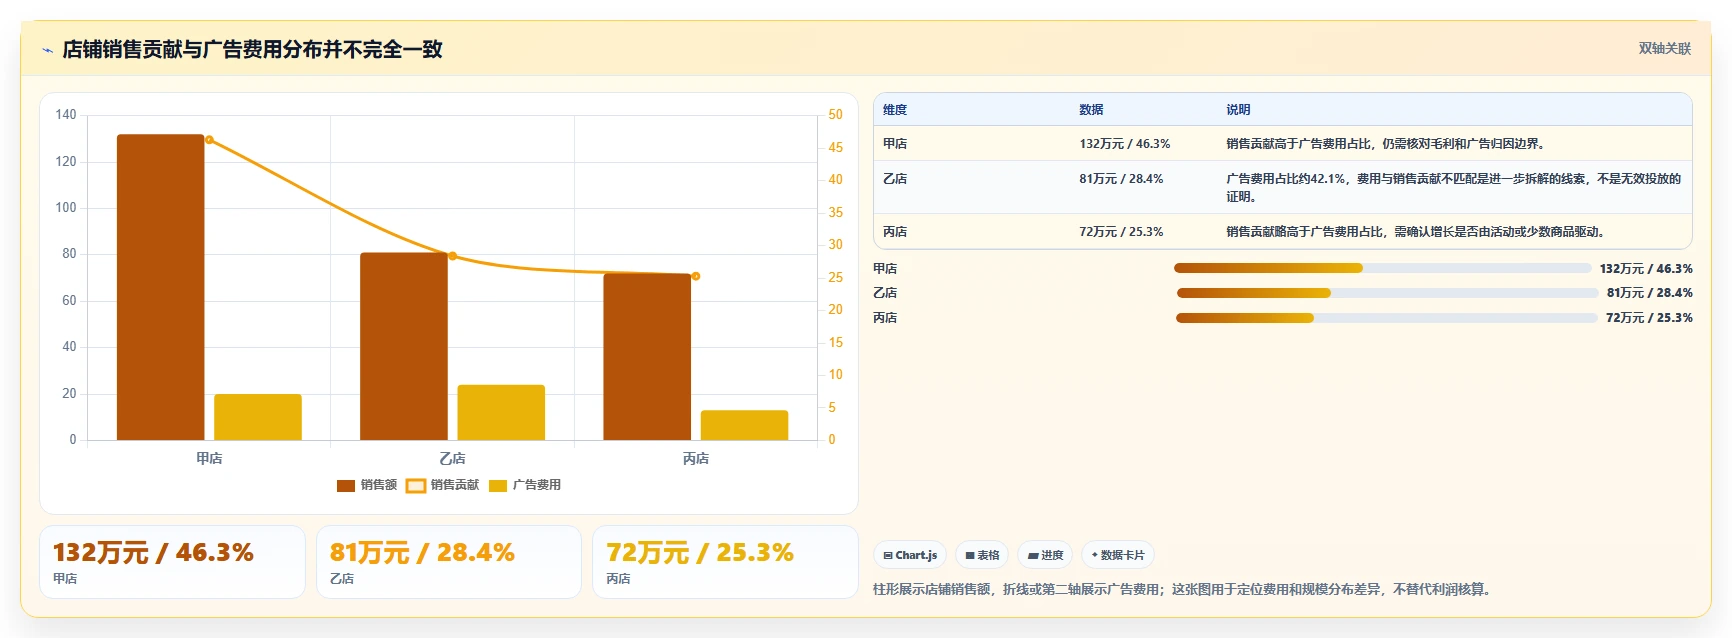Click the 表格 tag
The height and width of the screenshot is (638, 1732).
tap(982, 555)
